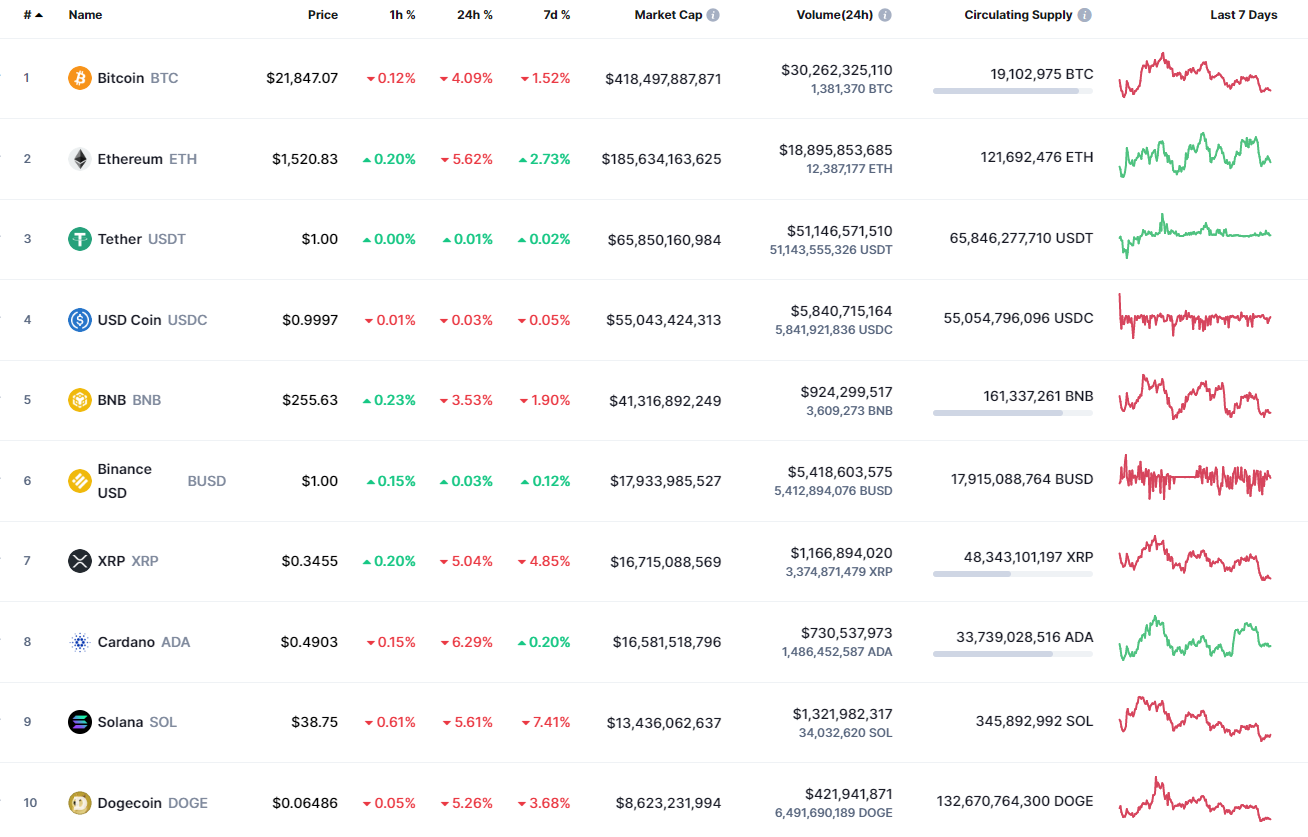Select the Solana logo icon
The width and height of the screenshot is (1308, 837).
[78, 721]
